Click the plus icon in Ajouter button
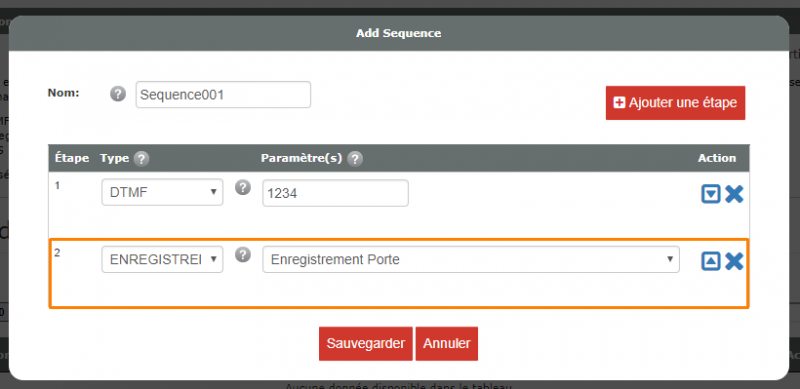This screenshot has width=800, height=389. click(619, 103)
